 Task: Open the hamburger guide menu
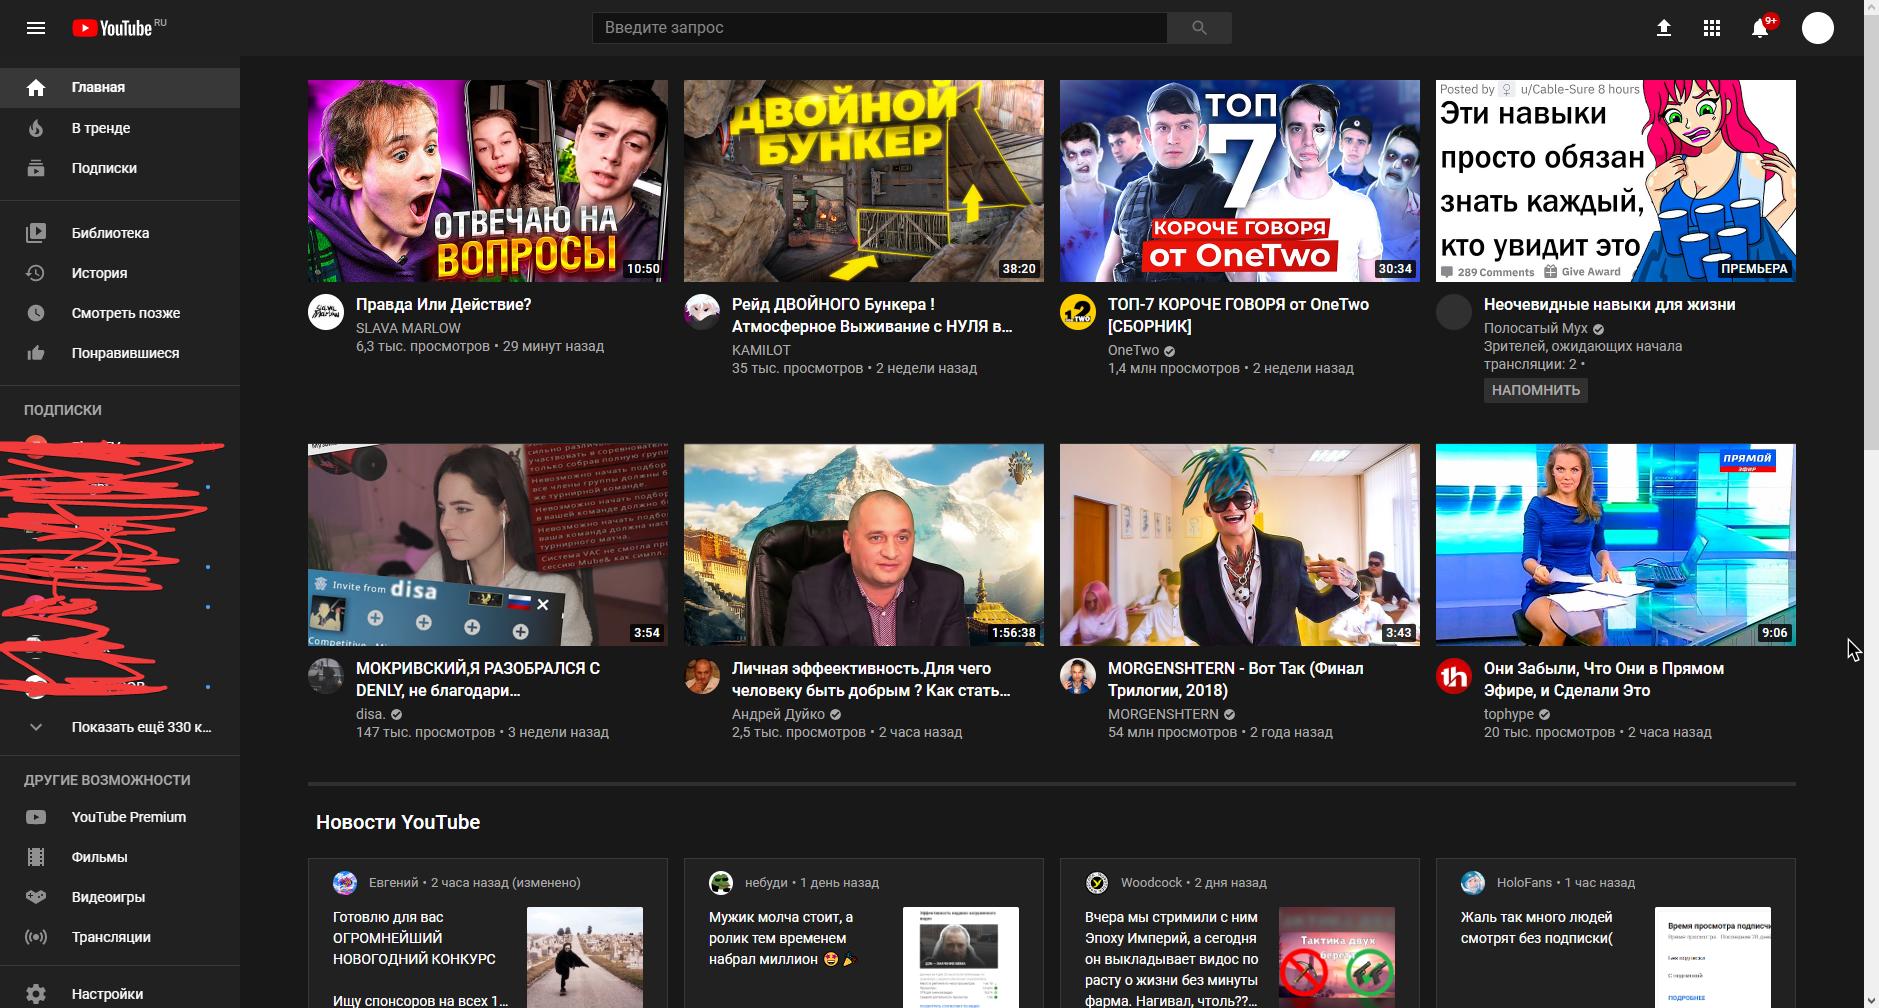click(x=36, y=28)
